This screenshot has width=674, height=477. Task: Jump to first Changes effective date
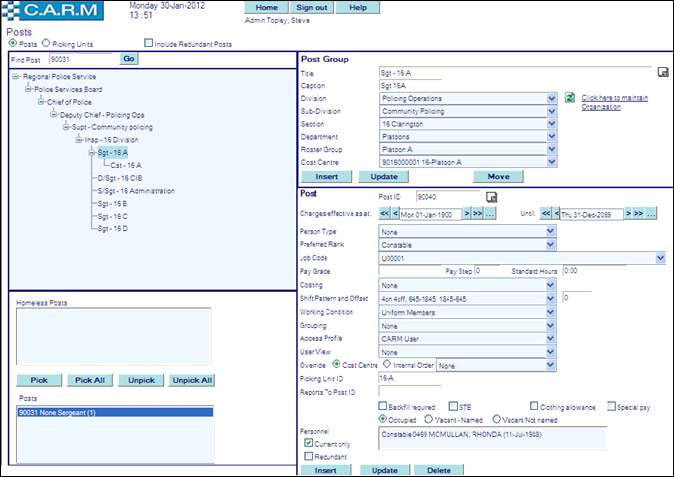(x=384, y=214)
